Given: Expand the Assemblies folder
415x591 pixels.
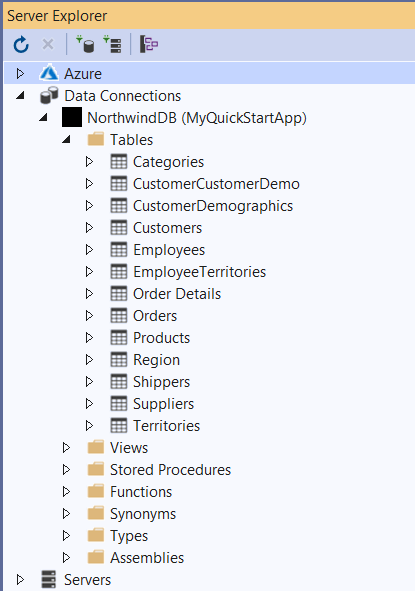Looking at the screenshot, I should coord(66,557).
